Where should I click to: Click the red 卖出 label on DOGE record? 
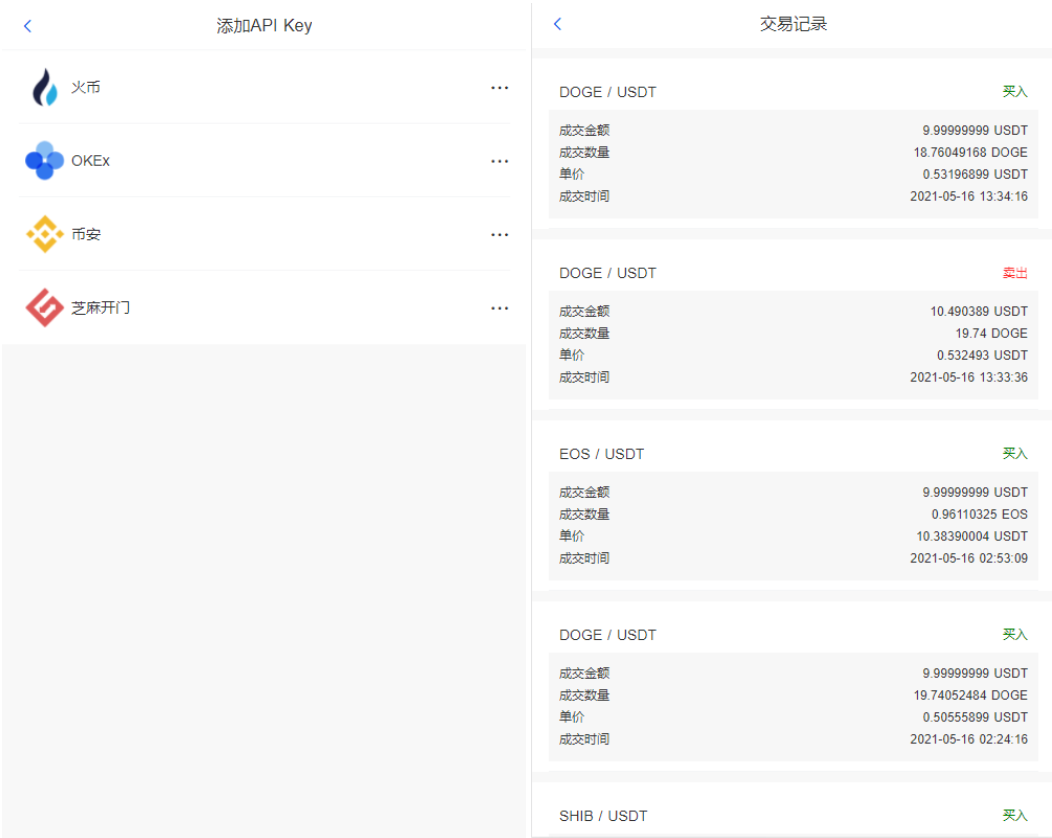pyautogui.click(x=1015, y=273)
